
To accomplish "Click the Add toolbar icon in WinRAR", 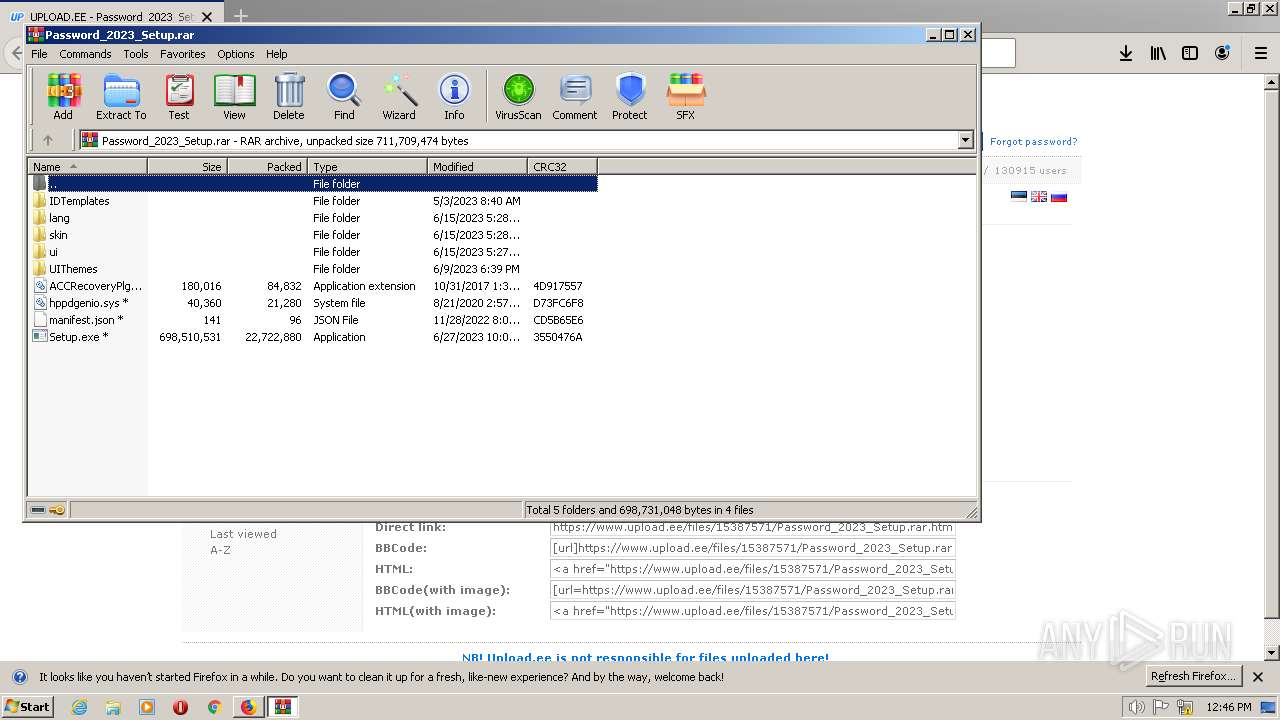I will pos(63,97).
